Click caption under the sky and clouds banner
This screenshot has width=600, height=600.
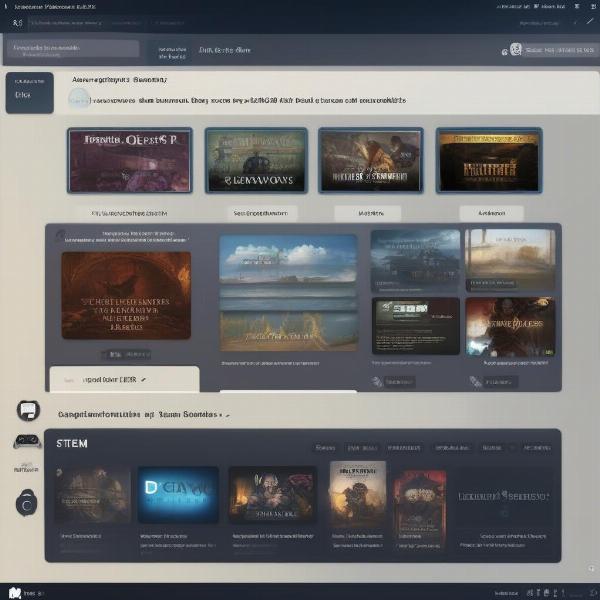click(270, 363)
